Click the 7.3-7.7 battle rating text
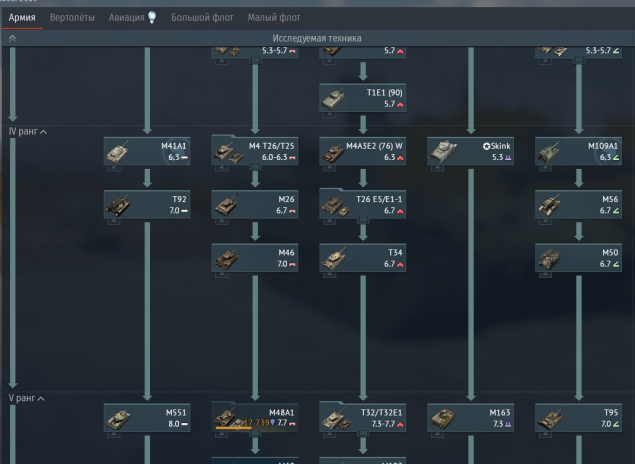The width and height of the screenshot is (635, 464). pyautogui.click(x=384, y=424)
